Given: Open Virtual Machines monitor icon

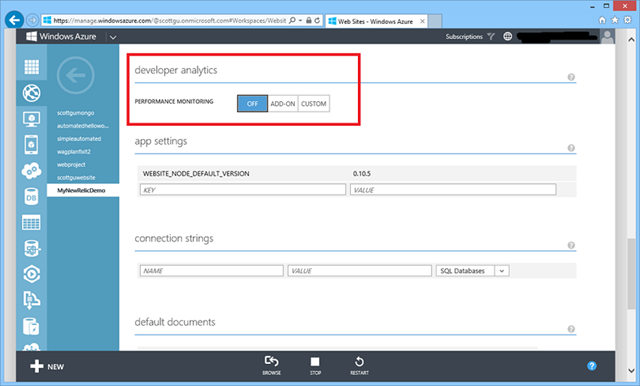Looking at the screenshot, I should pyautogui.click(x=31, y=120).
